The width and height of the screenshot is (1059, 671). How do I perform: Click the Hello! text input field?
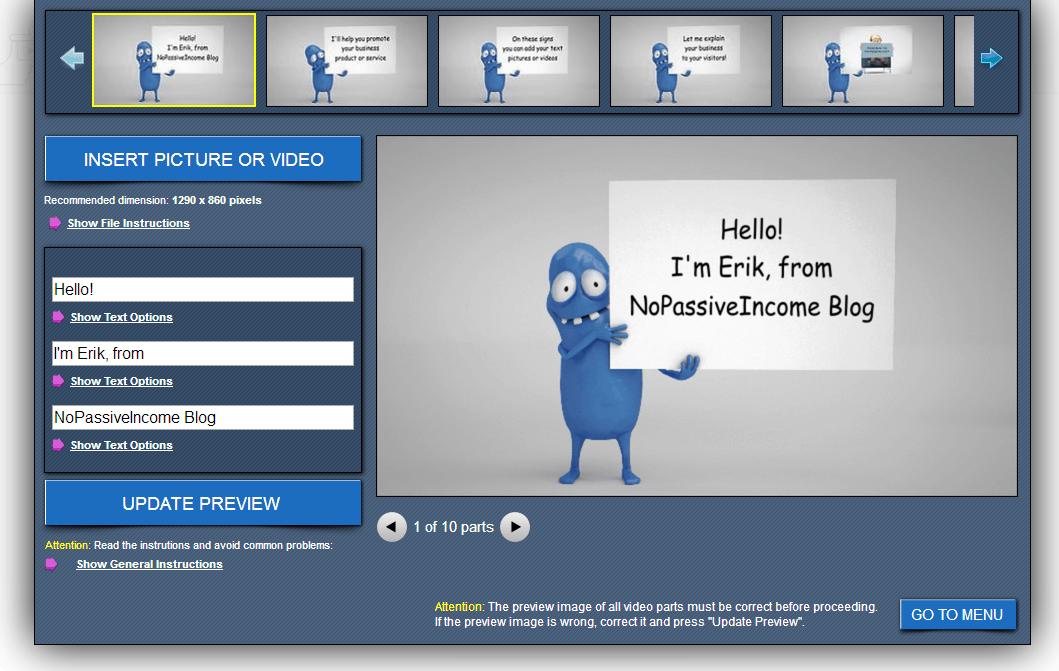[x=203, y=289]
